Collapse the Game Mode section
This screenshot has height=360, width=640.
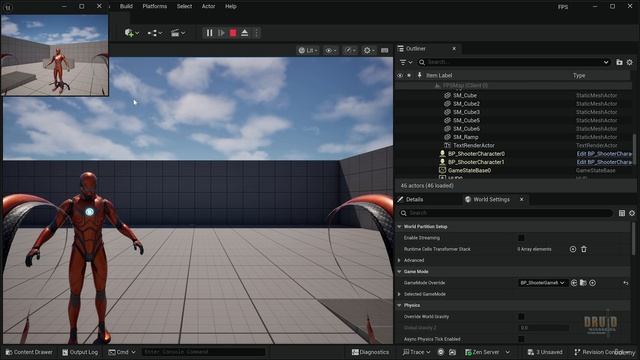click(400, 271)
